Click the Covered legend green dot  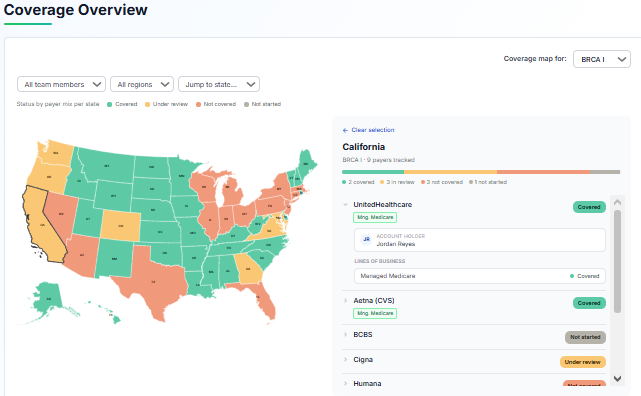(110, 105)
